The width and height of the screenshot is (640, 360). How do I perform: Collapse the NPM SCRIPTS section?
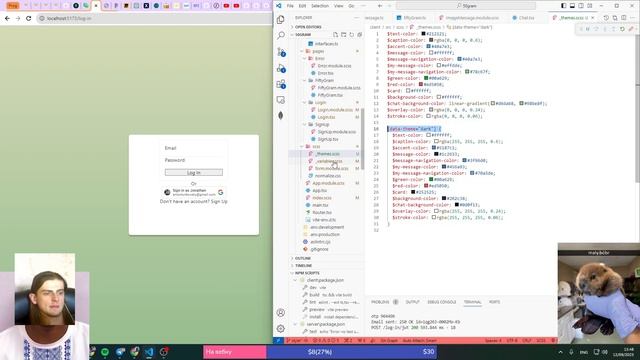click(307, 273)
